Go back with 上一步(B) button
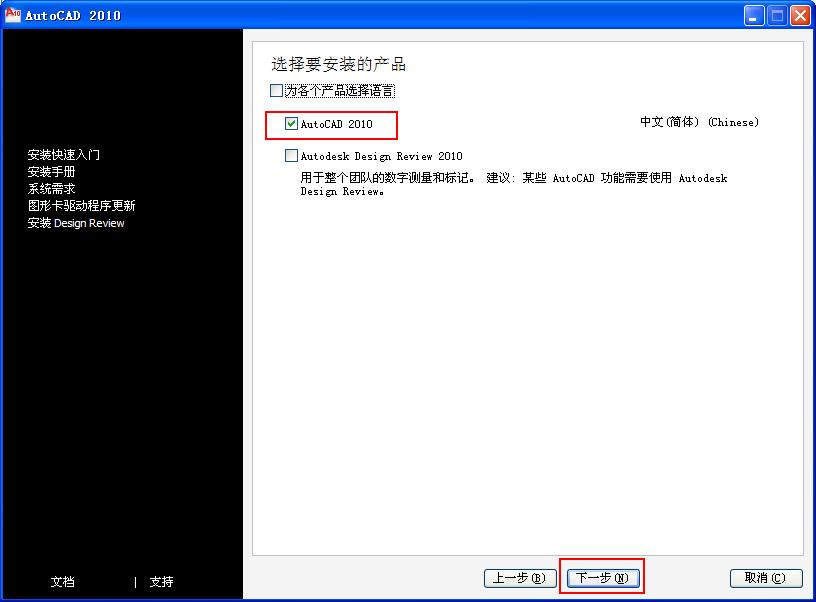 (520, 578)
